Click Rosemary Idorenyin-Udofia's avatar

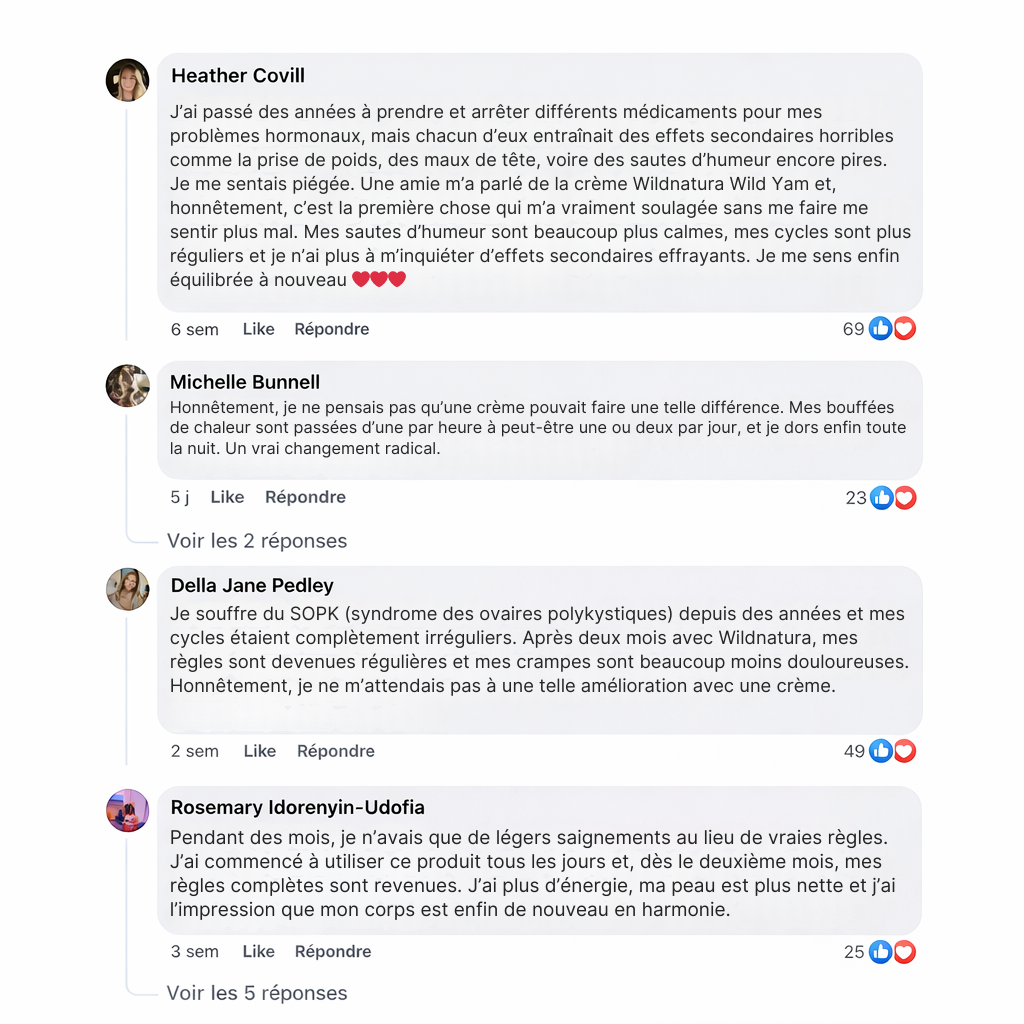pos(127,810)
